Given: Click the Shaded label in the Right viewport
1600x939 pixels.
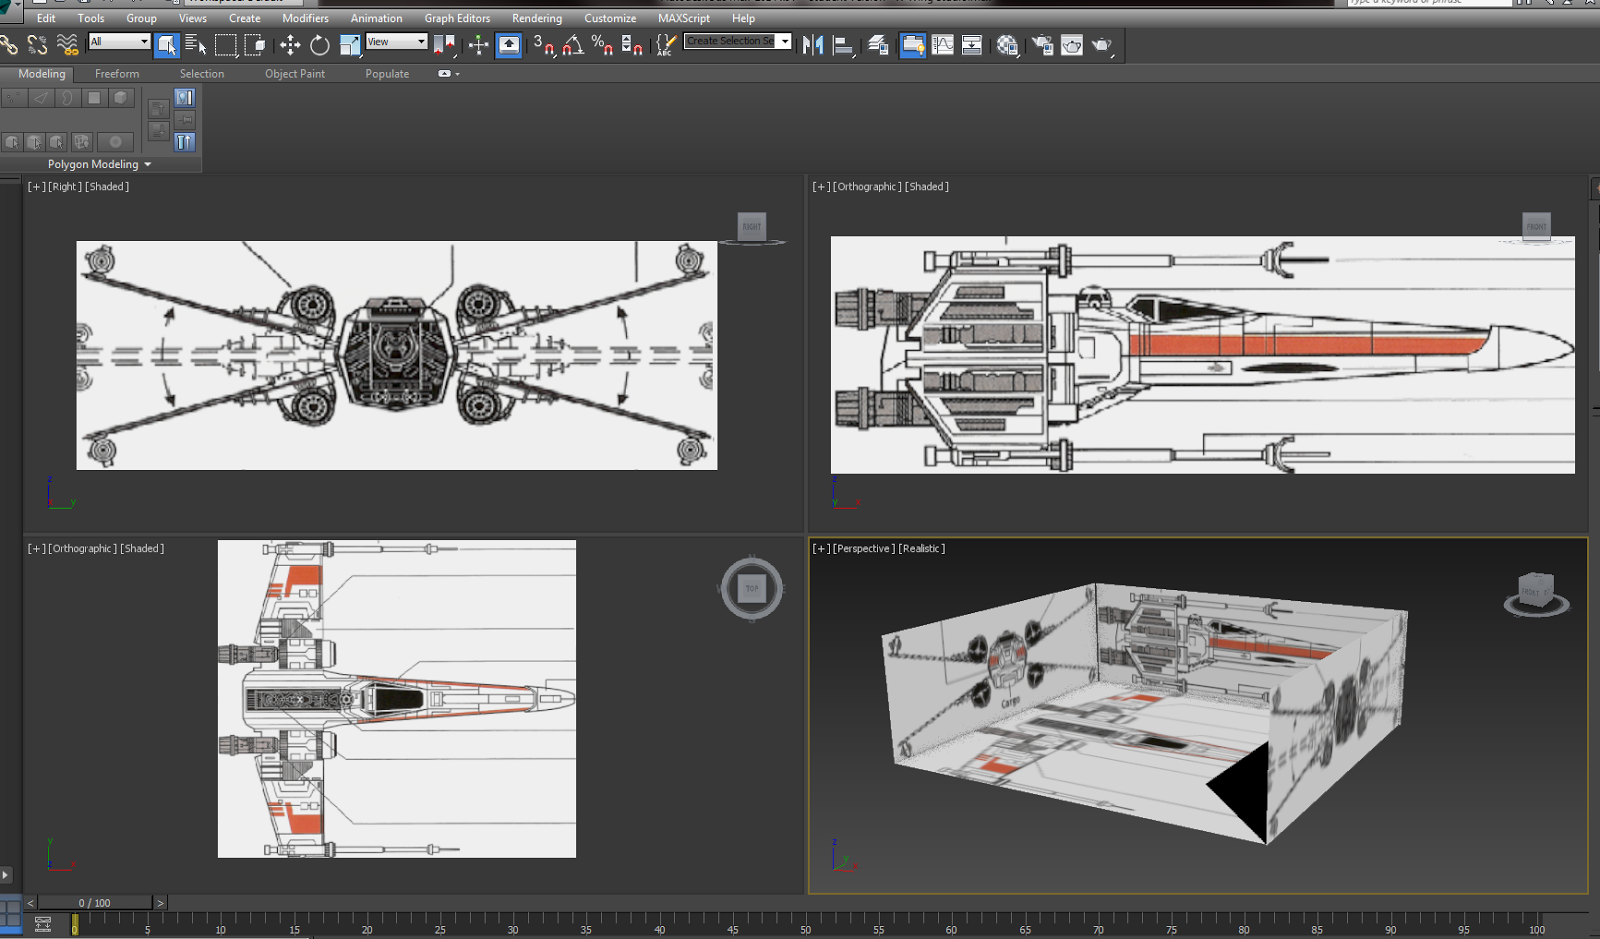Looking at the screenshot, I should [x=106, y=186].
